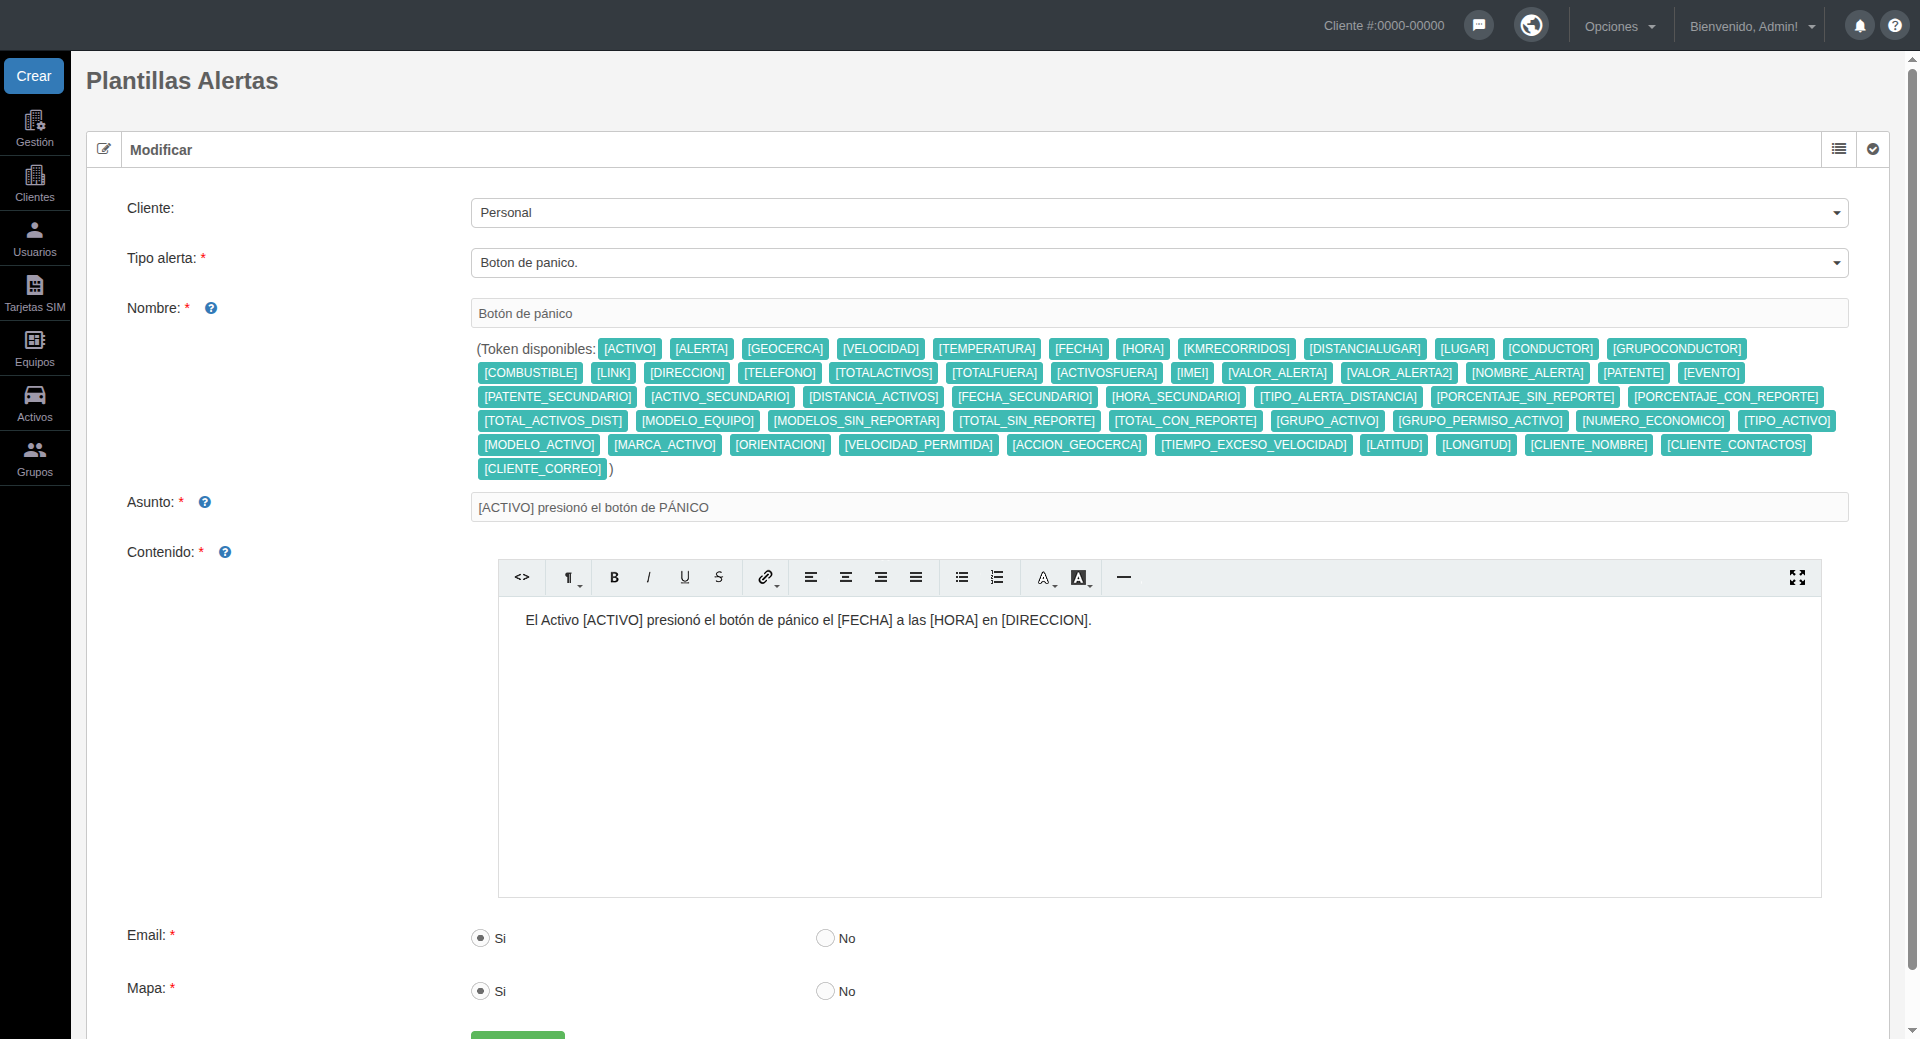Expand the Opciones menu
This screenshot has height=1039, width=1920.
pos(1620,27)
